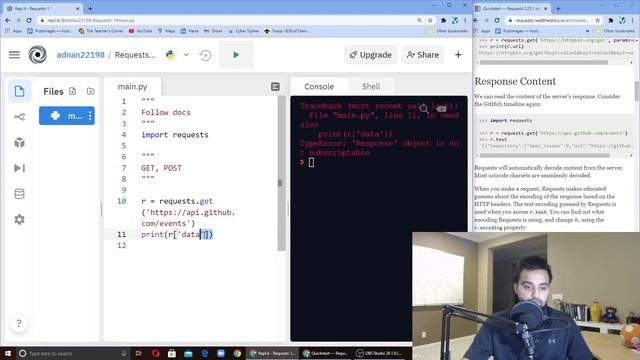Click the console search magnifier icon
Image resolution: width=640 pixels, height=360 pixels.
424,109
